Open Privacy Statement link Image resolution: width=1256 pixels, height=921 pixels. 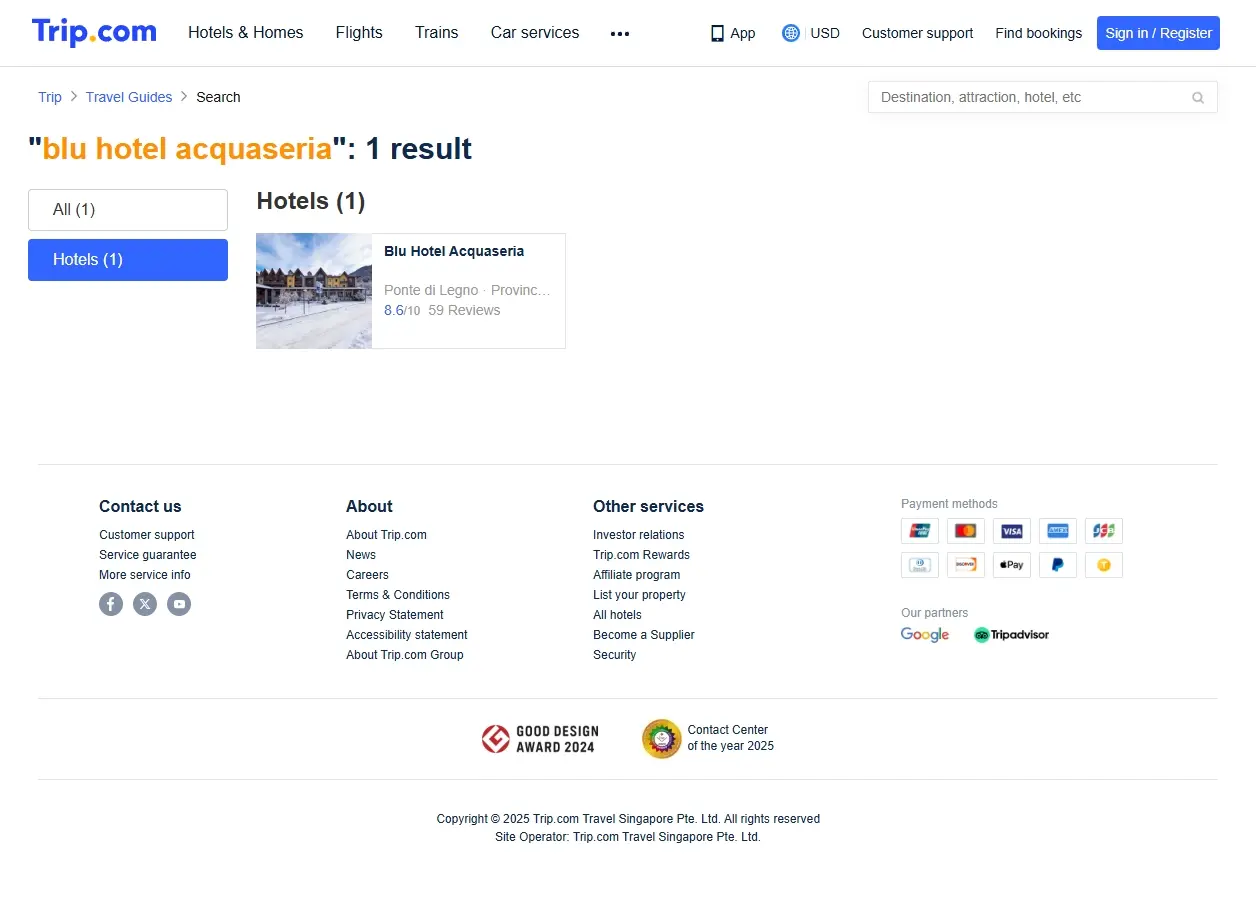point(395,615)
